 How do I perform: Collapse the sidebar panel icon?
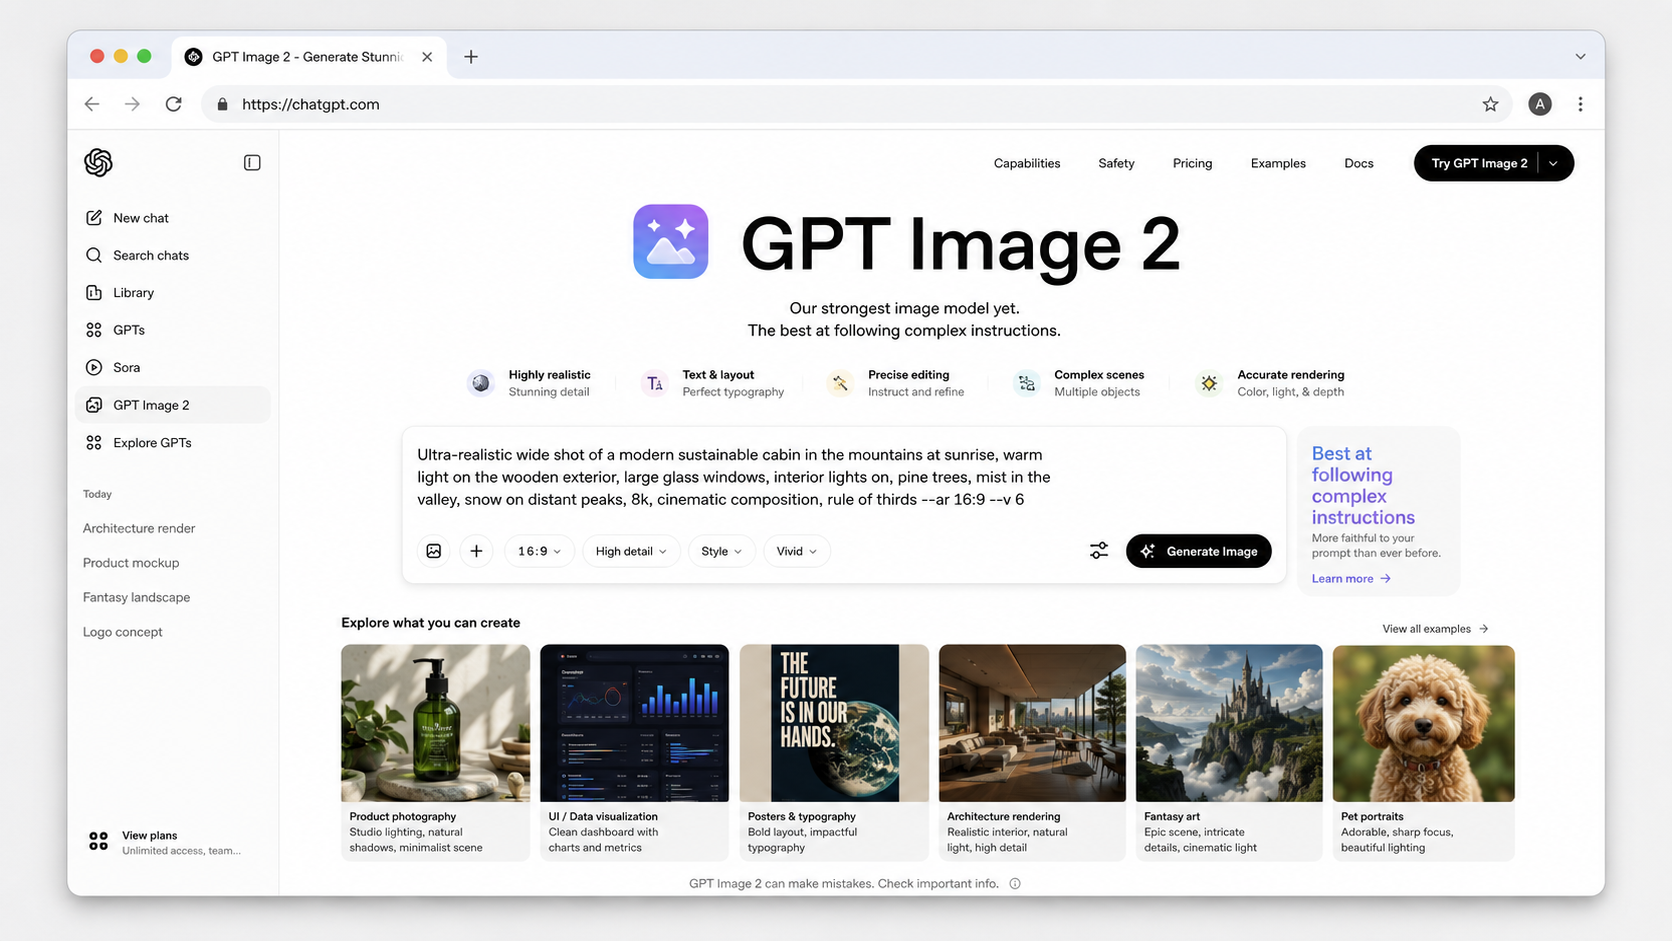(x=252, y=163)
